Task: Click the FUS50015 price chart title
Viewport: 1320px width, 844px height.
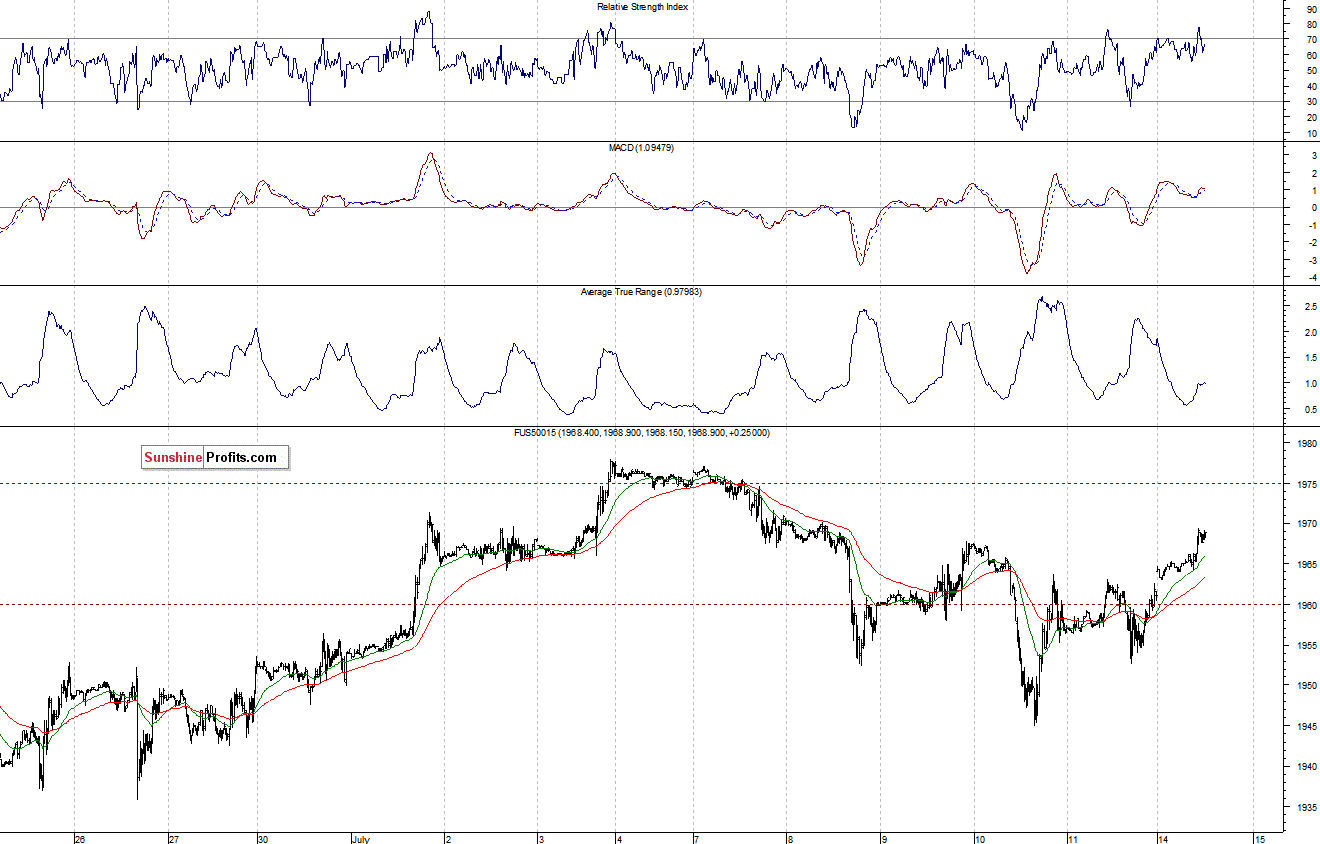Action: 642,433
